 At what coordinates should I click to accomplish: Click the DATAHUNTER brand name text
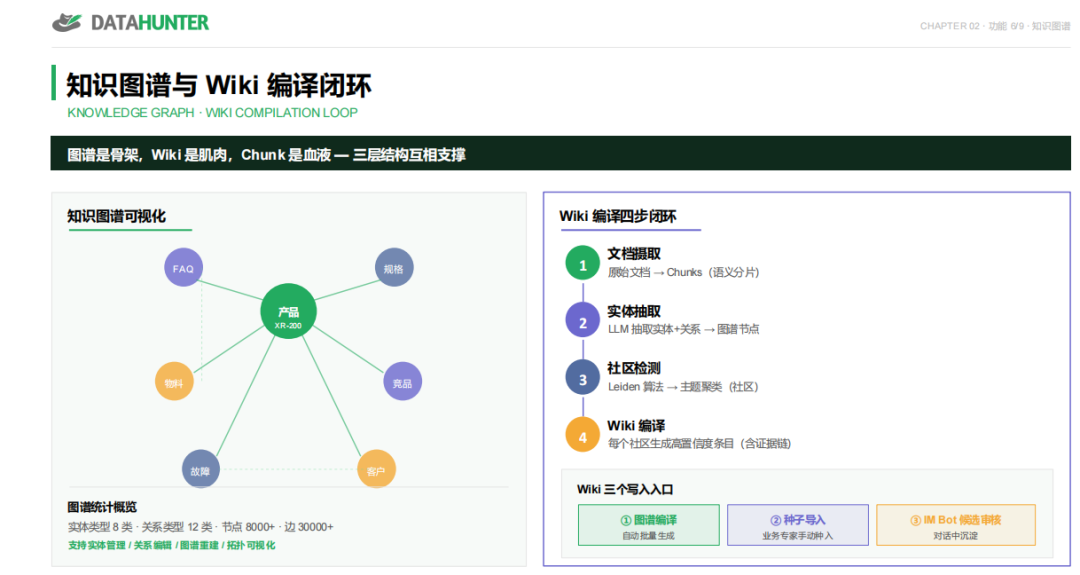pos(150,23)
